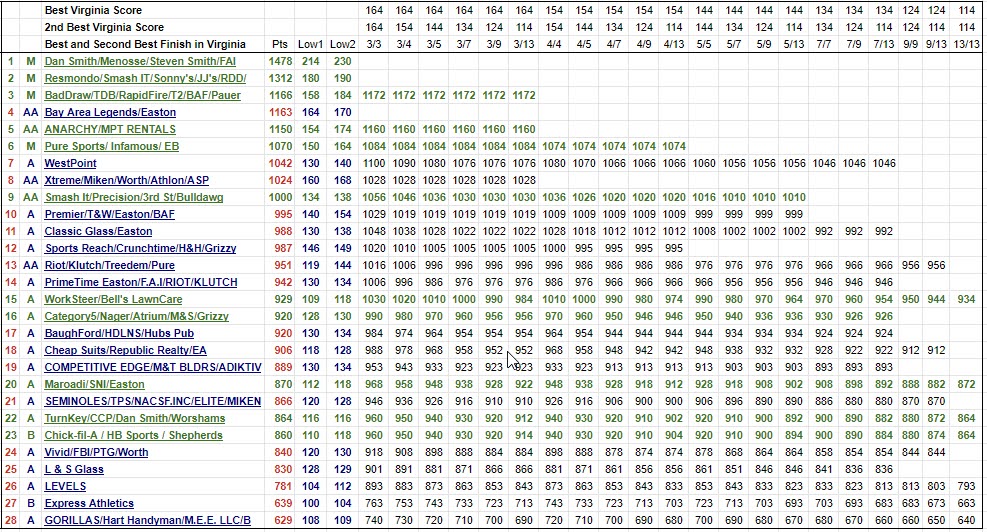Select the Low1 column header

310,44
